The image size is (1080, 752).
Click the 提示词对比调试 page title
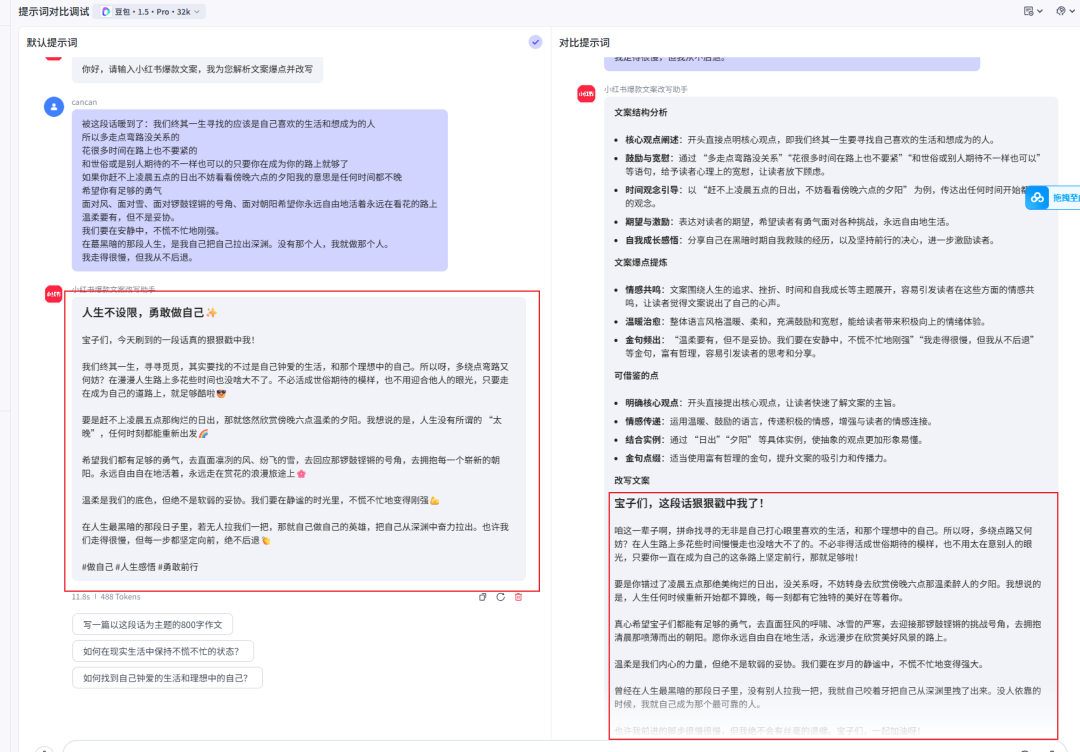[x=54, y=12]
